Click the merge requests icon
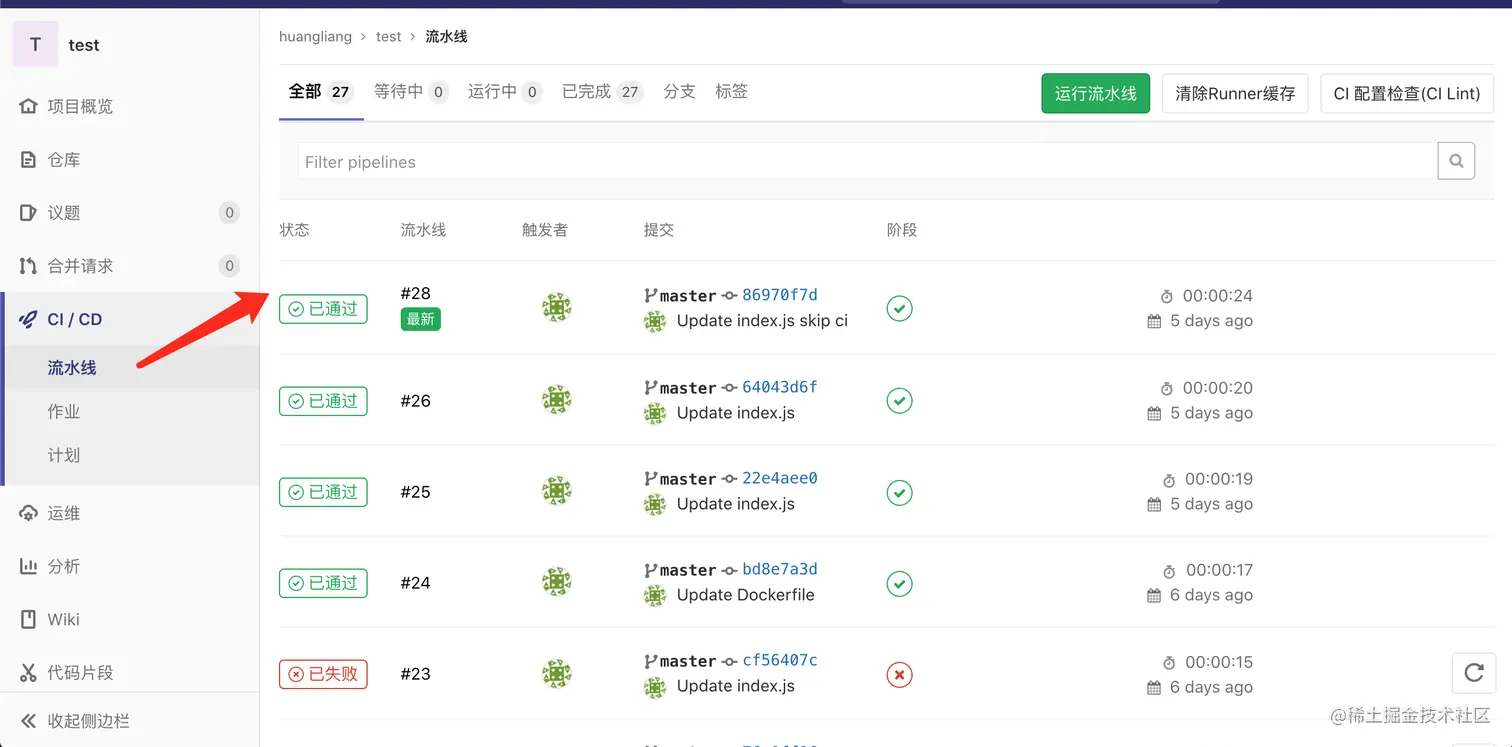 pyautogui.click(x=28, y=265)
